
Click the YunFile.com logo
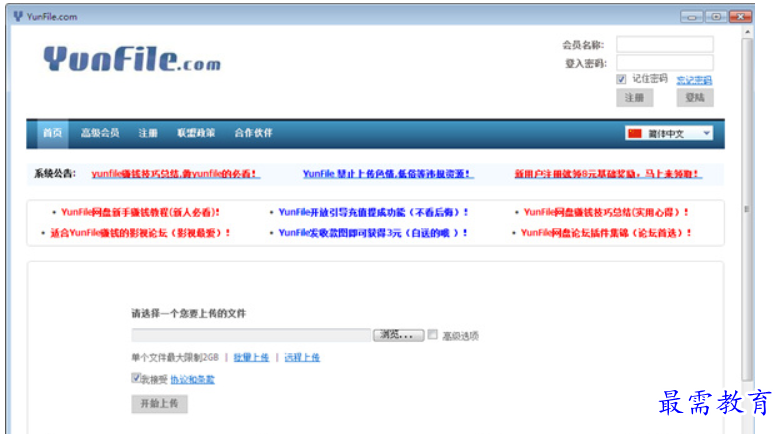(132, 58)
